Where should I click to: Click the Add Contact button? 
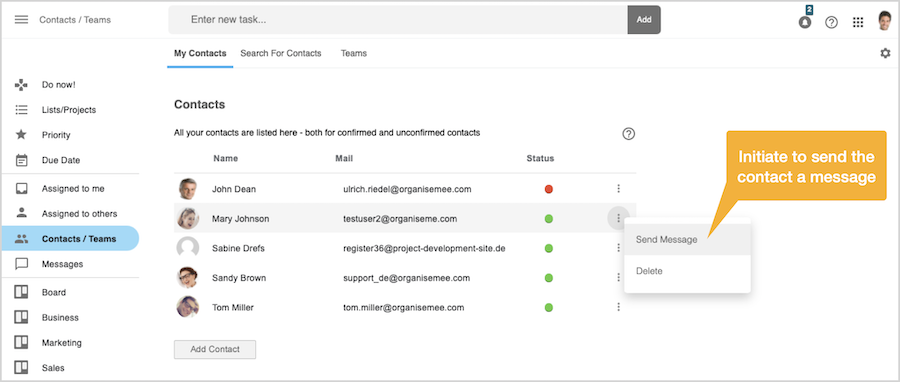[x=215, y=349]
